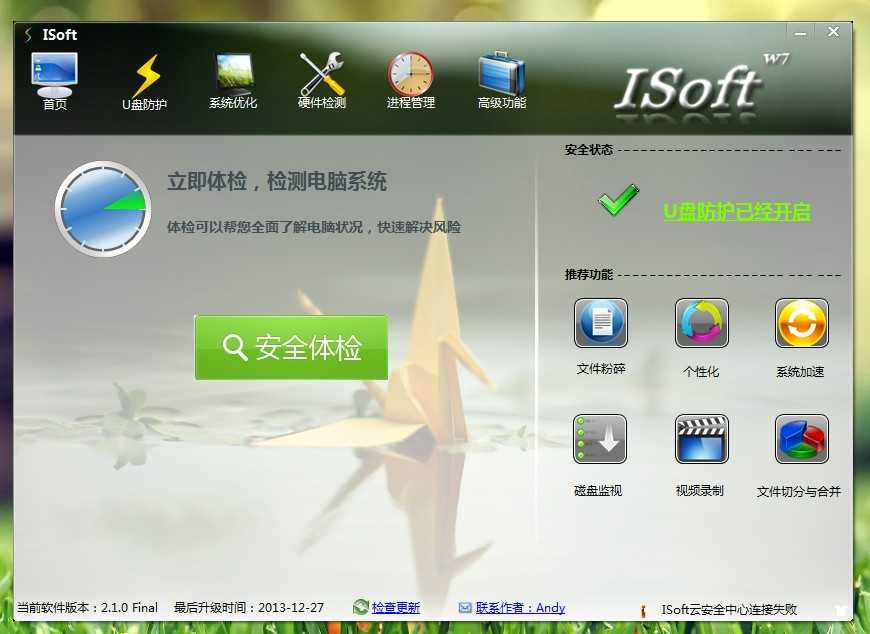Open the 首页 home monitor icon
Viewport: 870px width, 634px height.
click(x=54, y=77)
